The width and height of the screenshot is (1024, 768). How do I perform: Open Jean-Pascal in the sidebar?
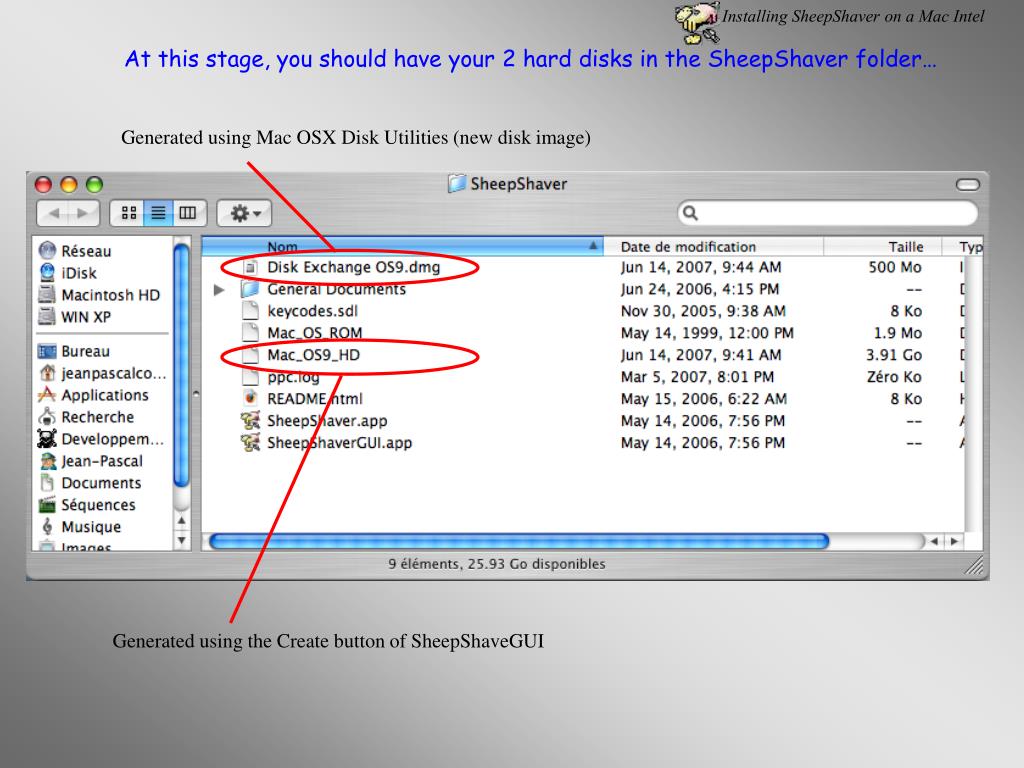point(91,461)
